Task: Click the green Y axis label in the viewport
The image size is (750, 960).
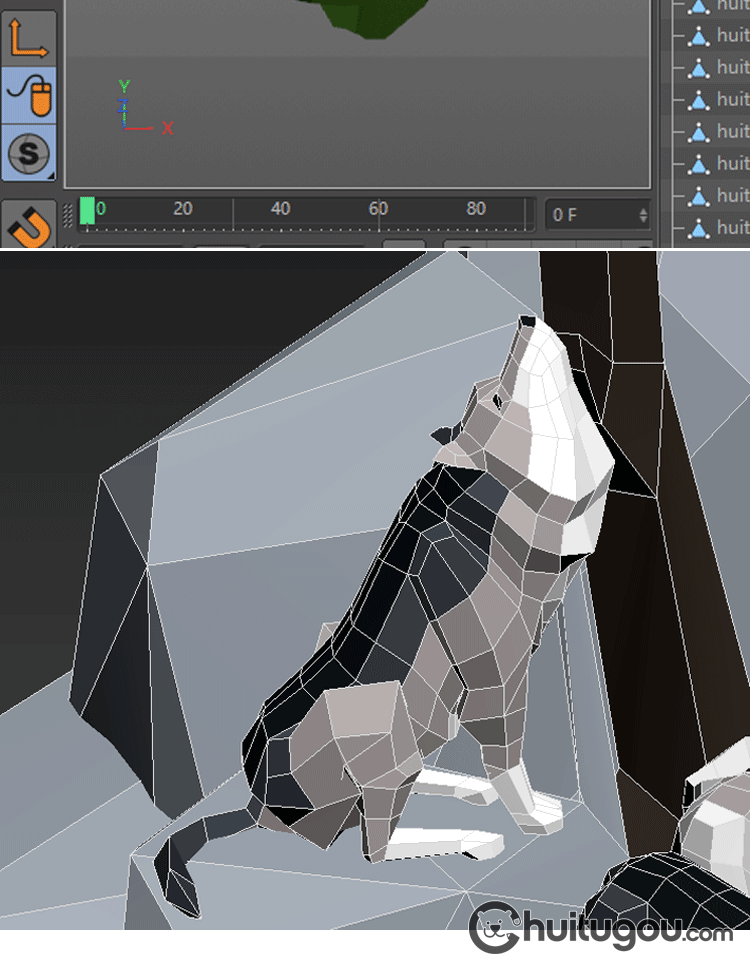Action: pyautogui.click(x=124, y=86)
